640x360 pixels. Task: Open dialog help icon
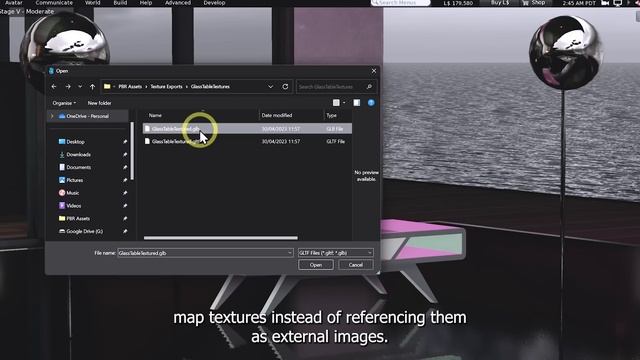371,103
